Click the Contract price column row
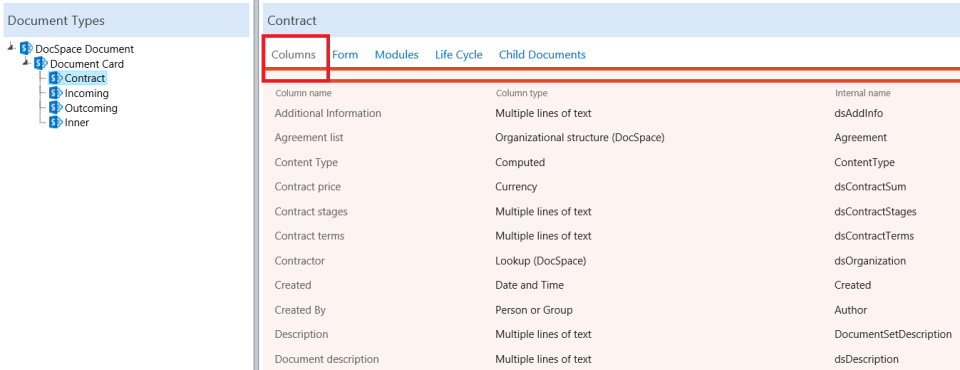Image resolution: width=960 pixels, height=370 pixels. pos(612,187)
